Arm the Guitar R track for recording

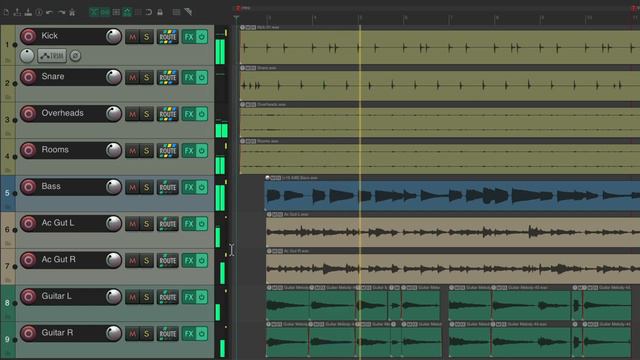[x=29, y=333]
